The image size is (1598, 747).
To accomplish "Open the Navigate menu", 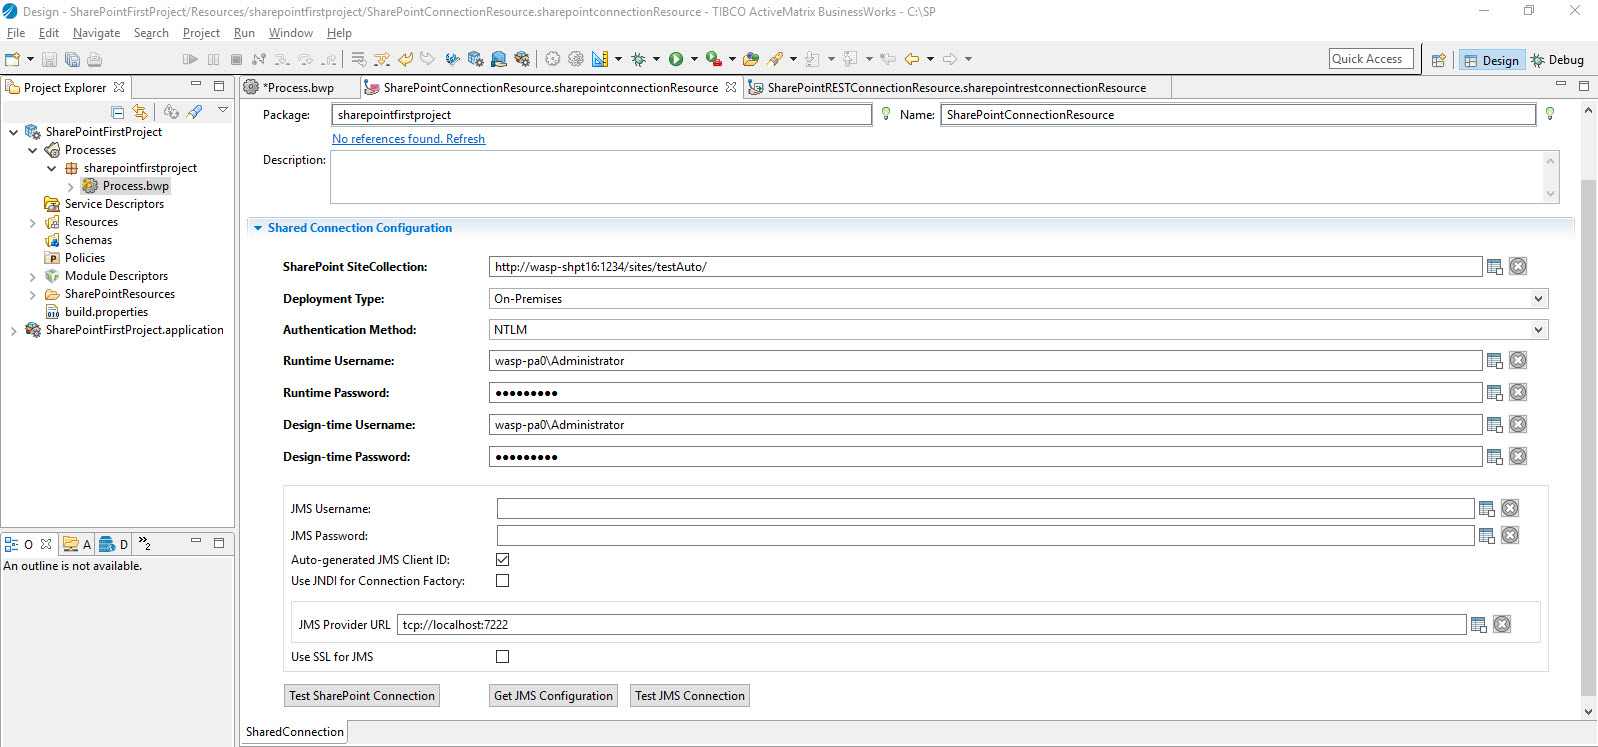I will point(96,33).
